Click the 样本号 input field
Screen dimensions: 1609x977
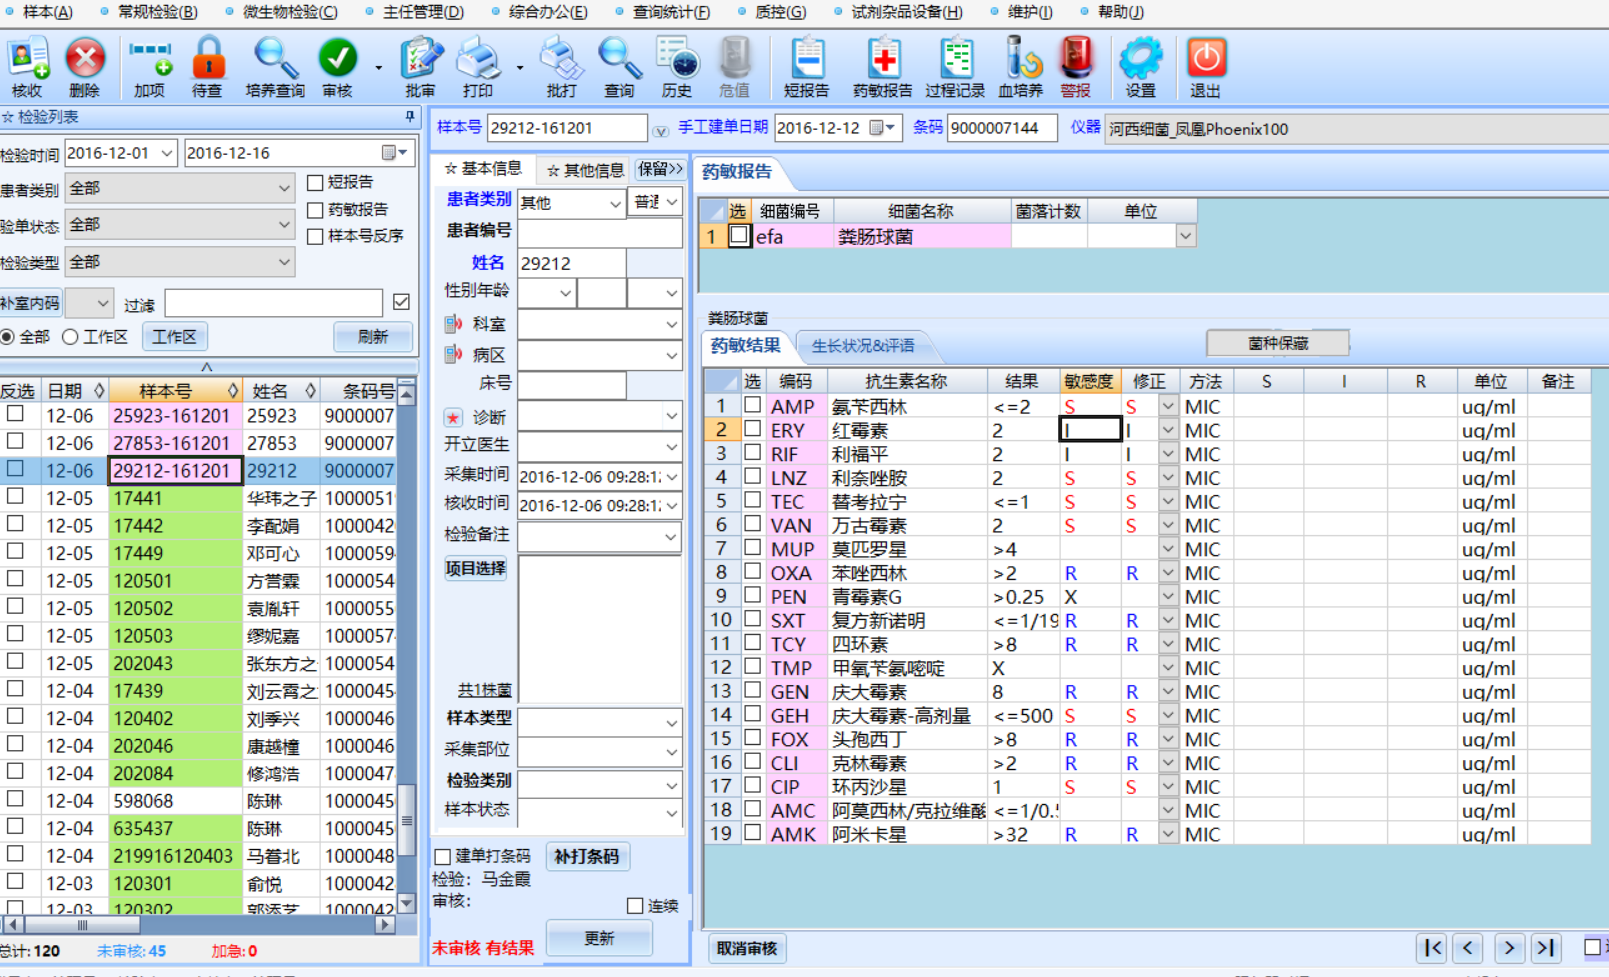pos(567,128)
